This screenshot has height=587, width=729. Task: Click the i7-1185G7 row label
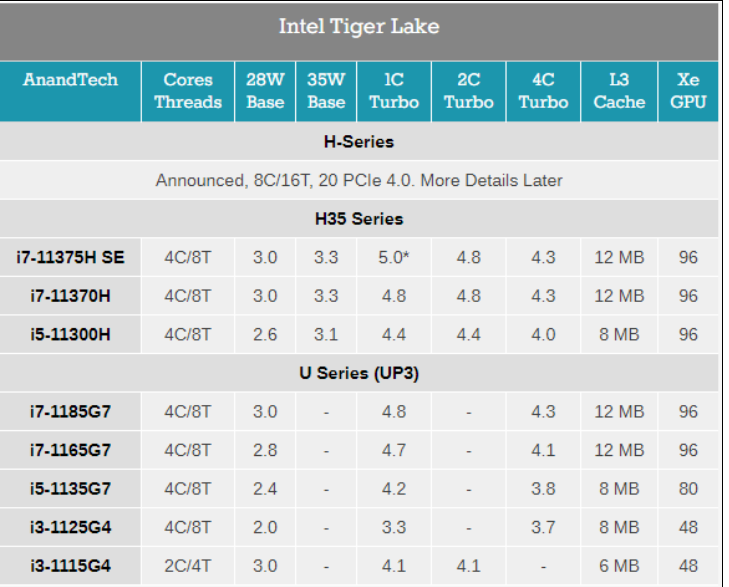[x=70, y=411]
